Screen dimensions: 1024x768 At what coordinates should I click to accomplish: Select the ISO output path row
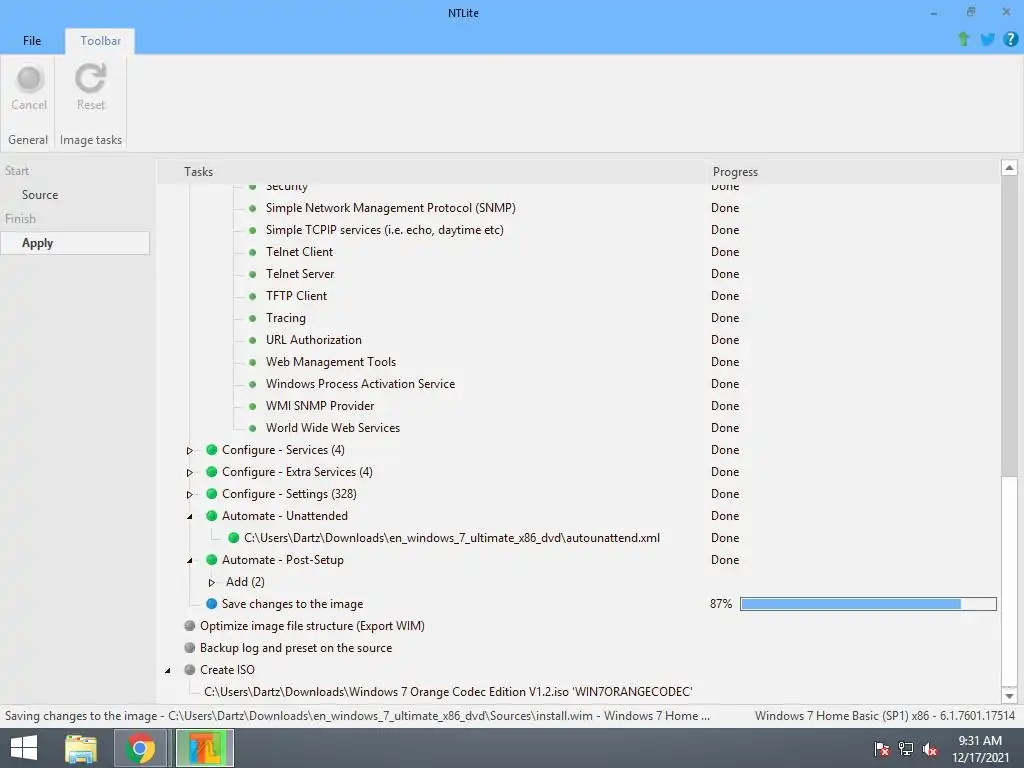coord(448,692)
